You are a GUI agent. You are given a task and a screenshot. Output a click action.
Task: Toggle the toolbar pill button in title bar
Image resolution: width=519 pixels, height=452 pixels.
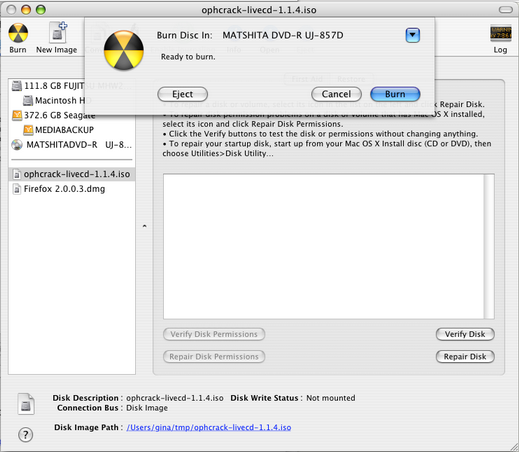[x=506, y=10]
